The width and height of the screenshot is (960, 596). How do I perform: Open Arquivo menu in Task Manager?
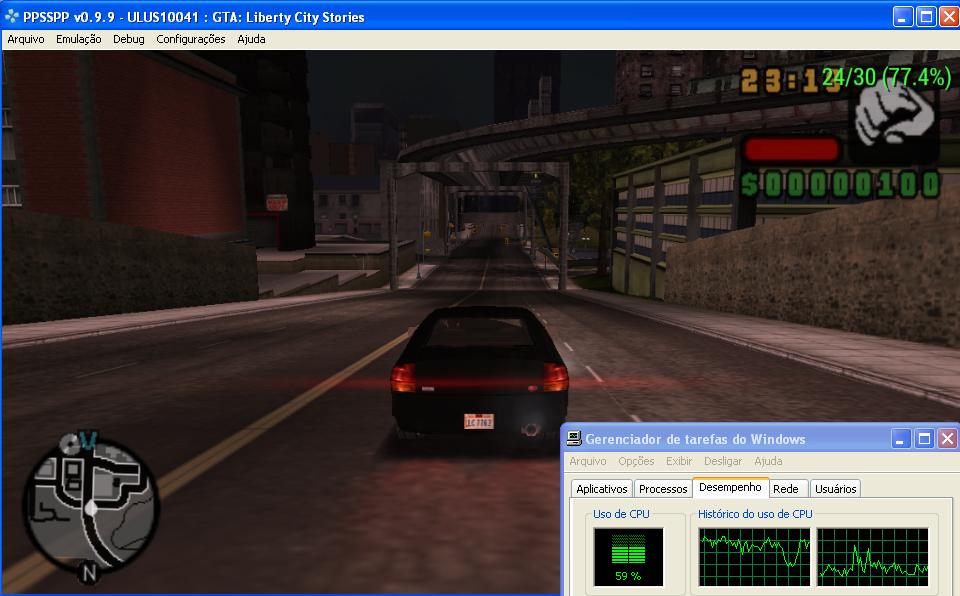tap(588, 461)
